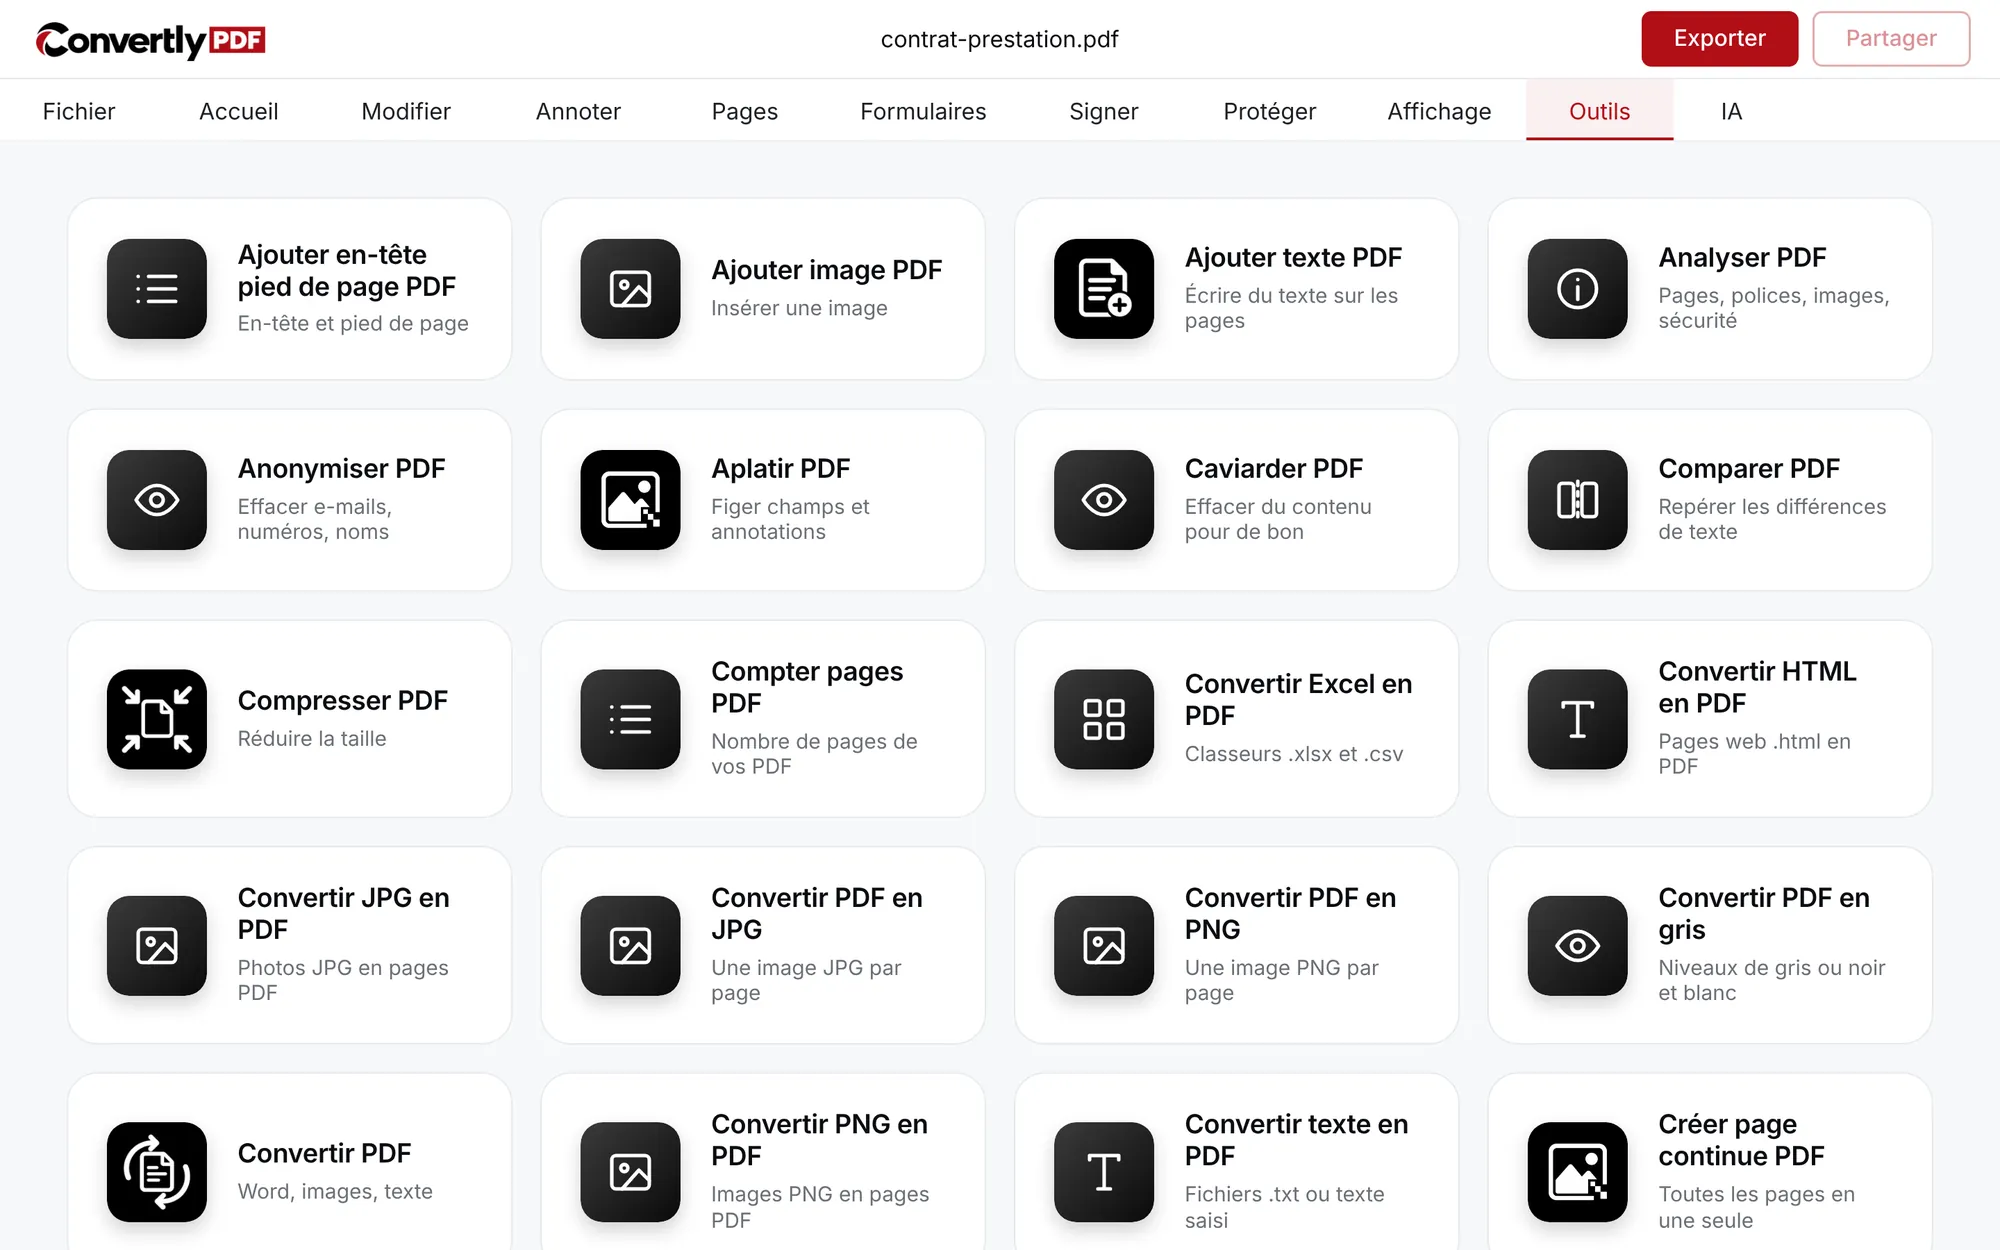Switch to the Accueil tab
This screenshot has height=1250, width=2000.
(x=239, y=111)
